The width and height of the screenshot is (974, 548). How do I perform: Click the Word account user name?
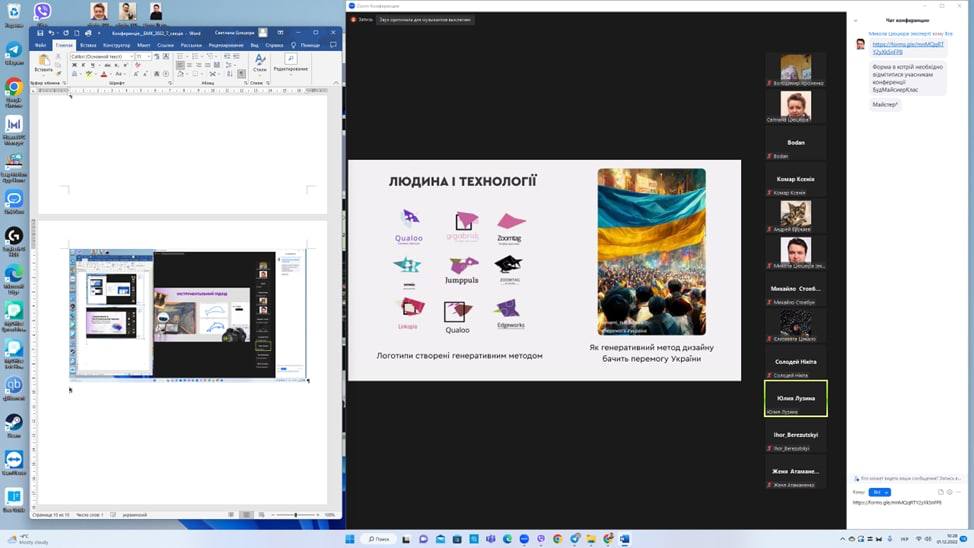pyautogui.click(x=234, y=33)
